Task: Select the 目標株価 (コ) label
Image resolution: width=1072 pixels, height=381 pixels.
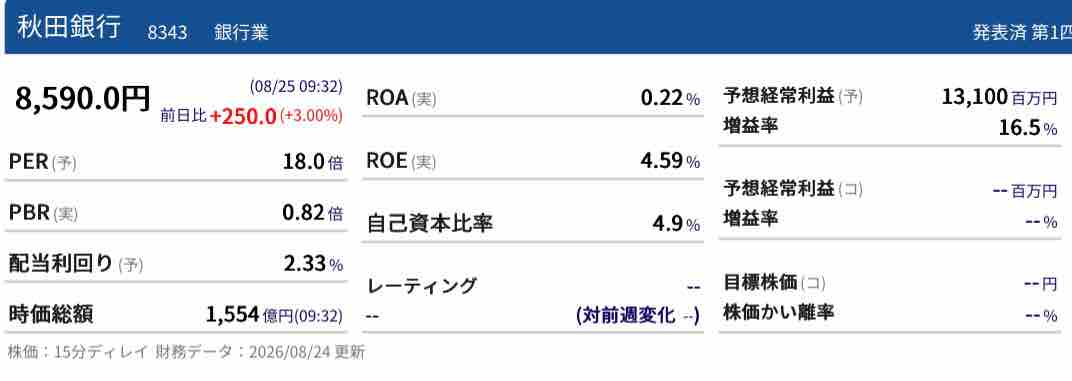Action: [x=774, y=282]
